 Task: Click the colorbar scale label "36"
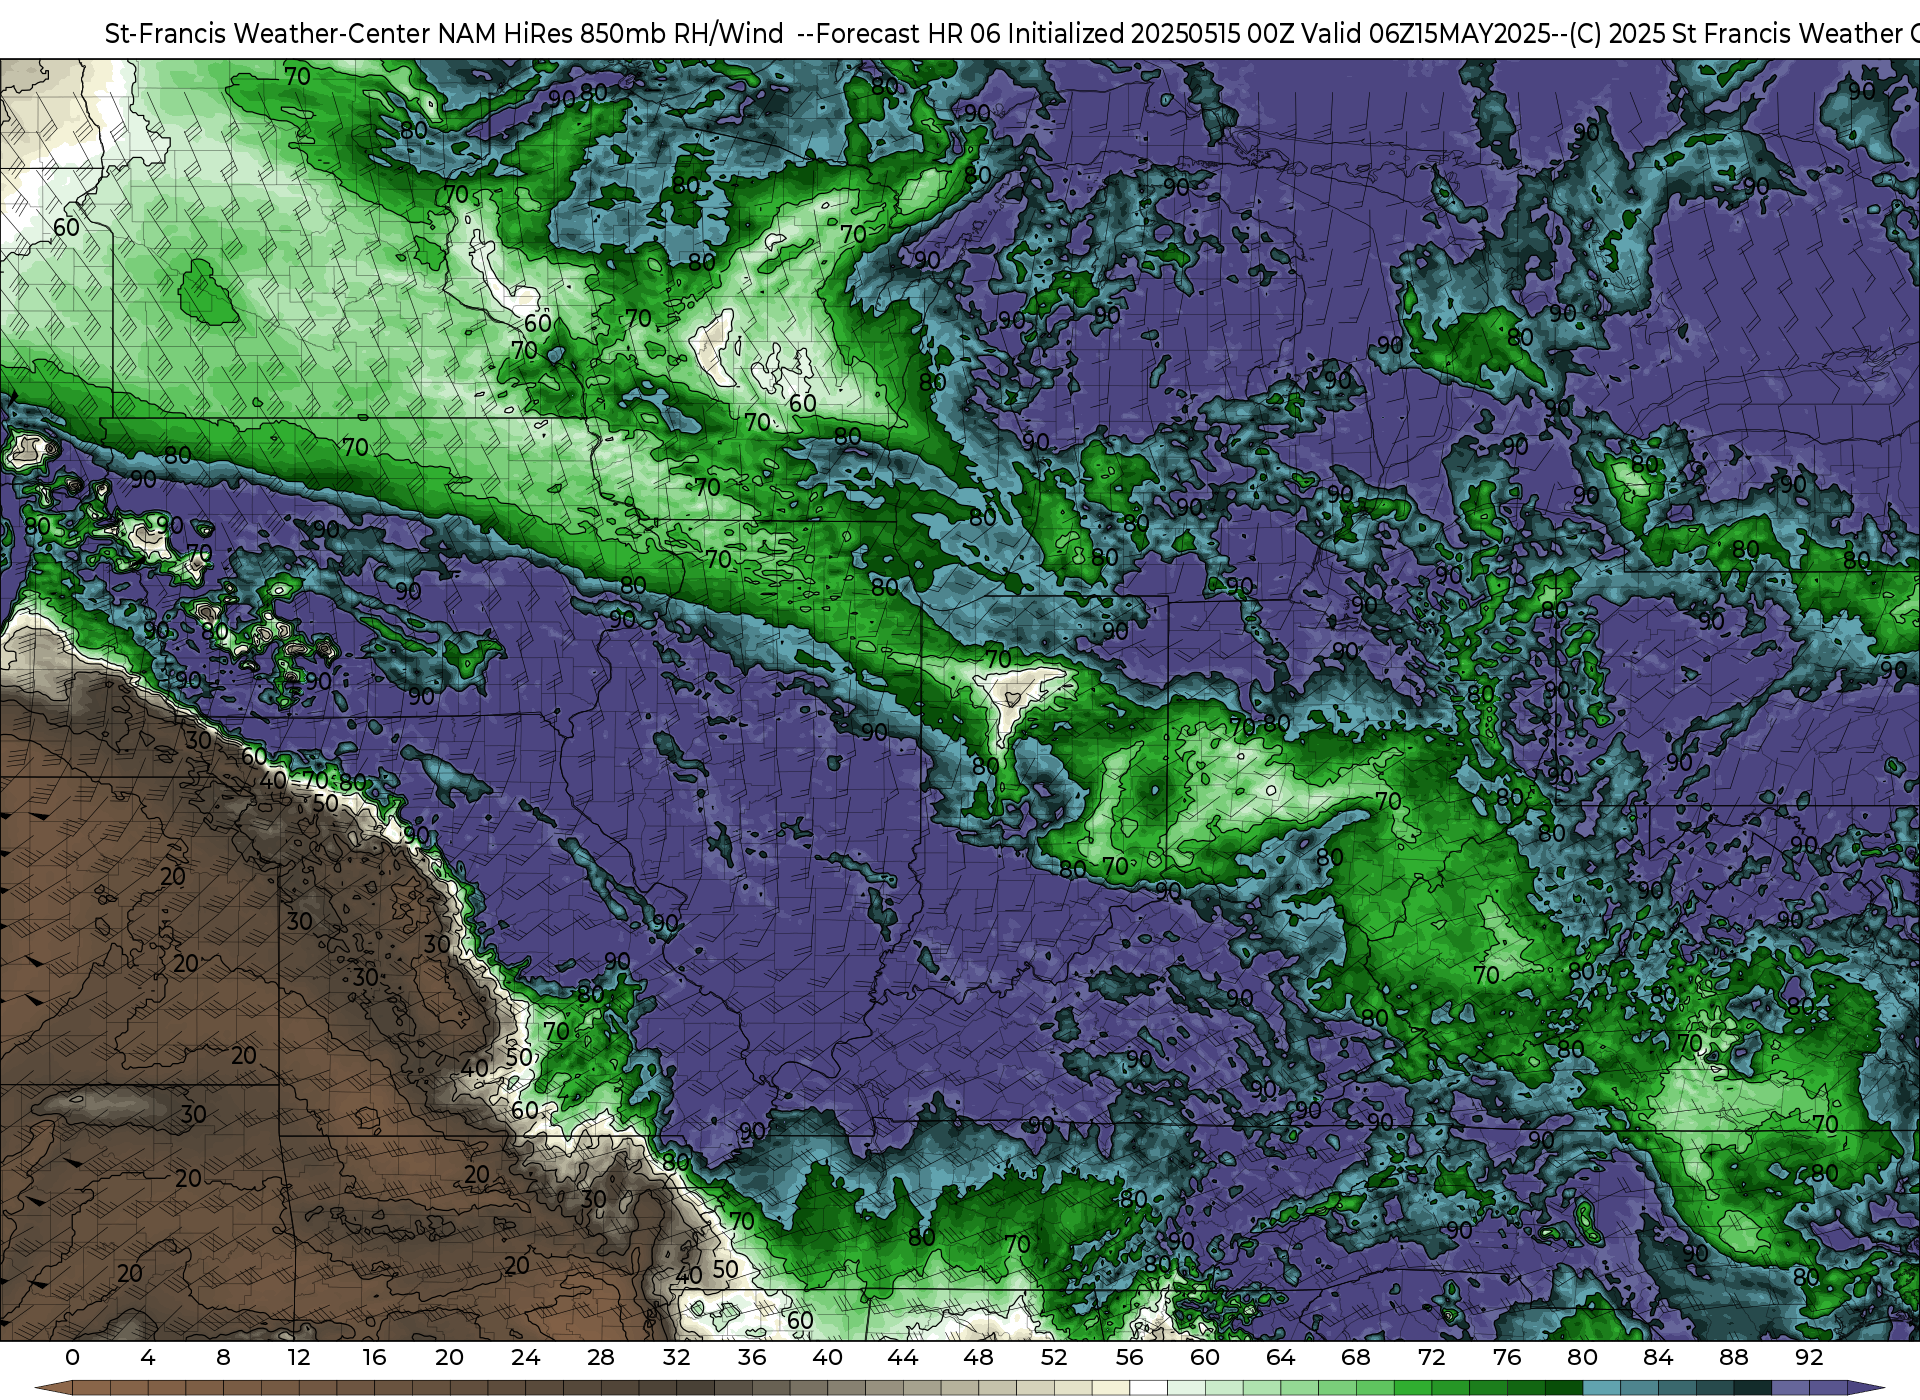coord(752,1358)
